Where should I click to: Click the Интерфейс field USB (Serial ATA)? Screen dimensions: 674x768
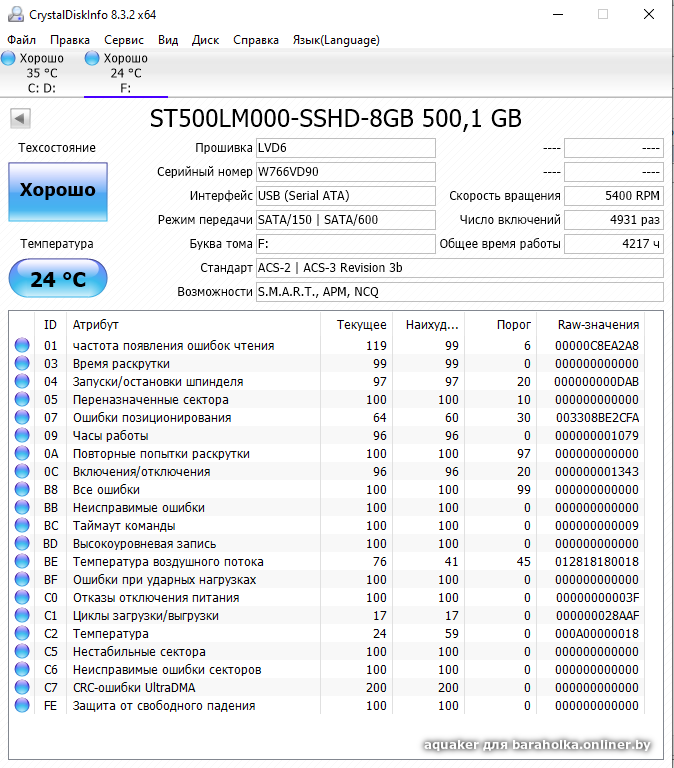point(346,196)
